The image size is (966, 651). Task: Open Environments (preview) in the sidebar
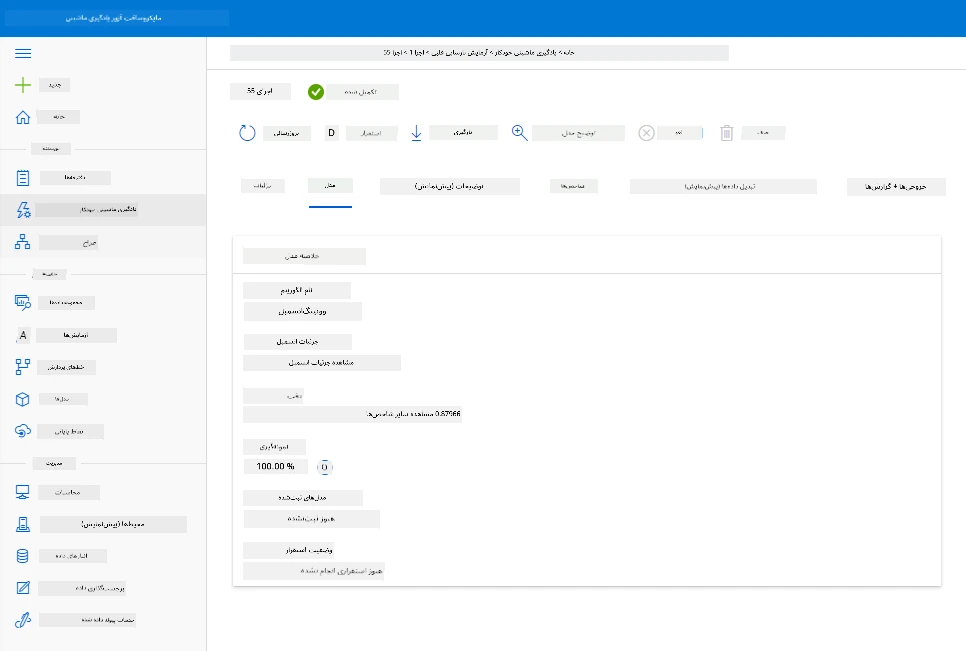coord(113,524)
